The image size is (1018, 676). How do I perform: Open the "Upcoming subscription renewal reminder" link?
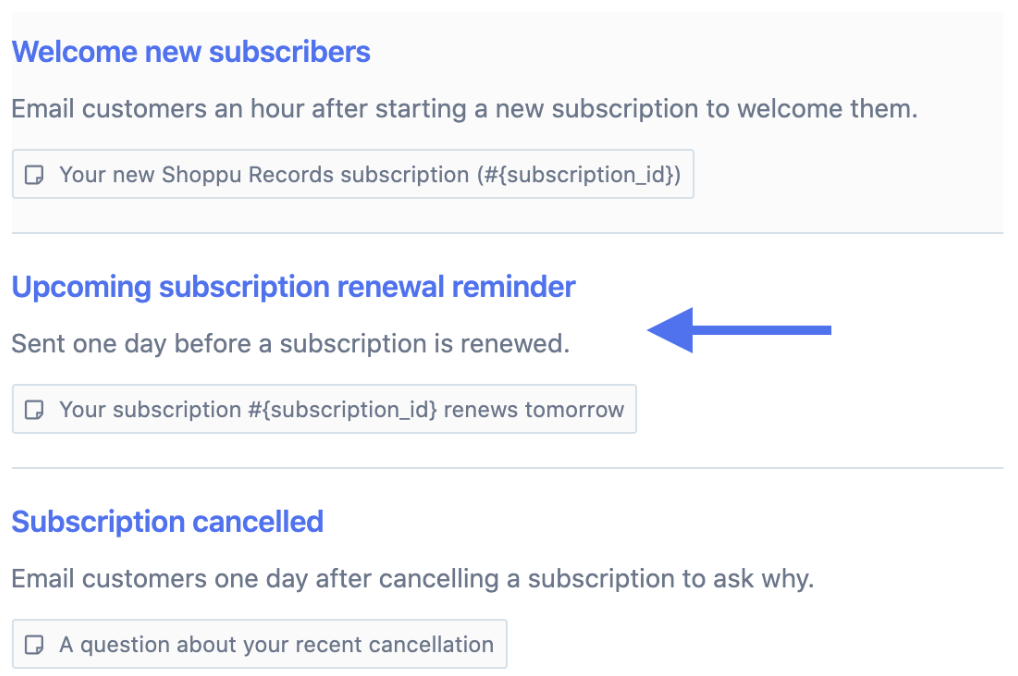pyautogui.click(x=293, y=287)
